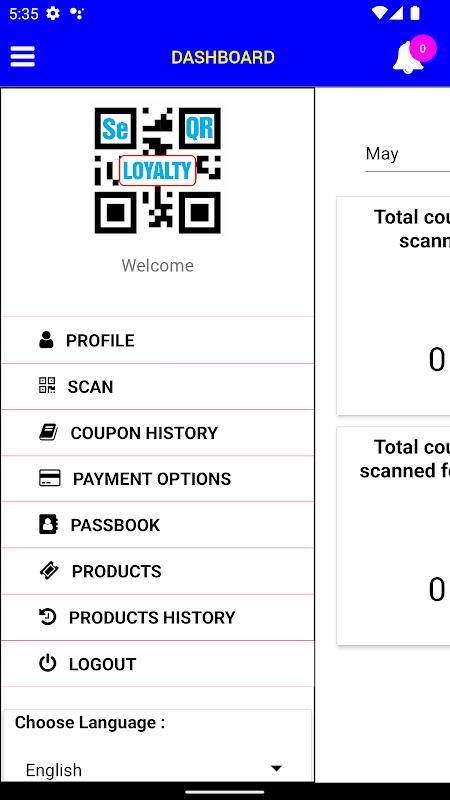450x800 pixels.
Task: Tap the hamburger menu icon
Action: [x=22, y=57]
